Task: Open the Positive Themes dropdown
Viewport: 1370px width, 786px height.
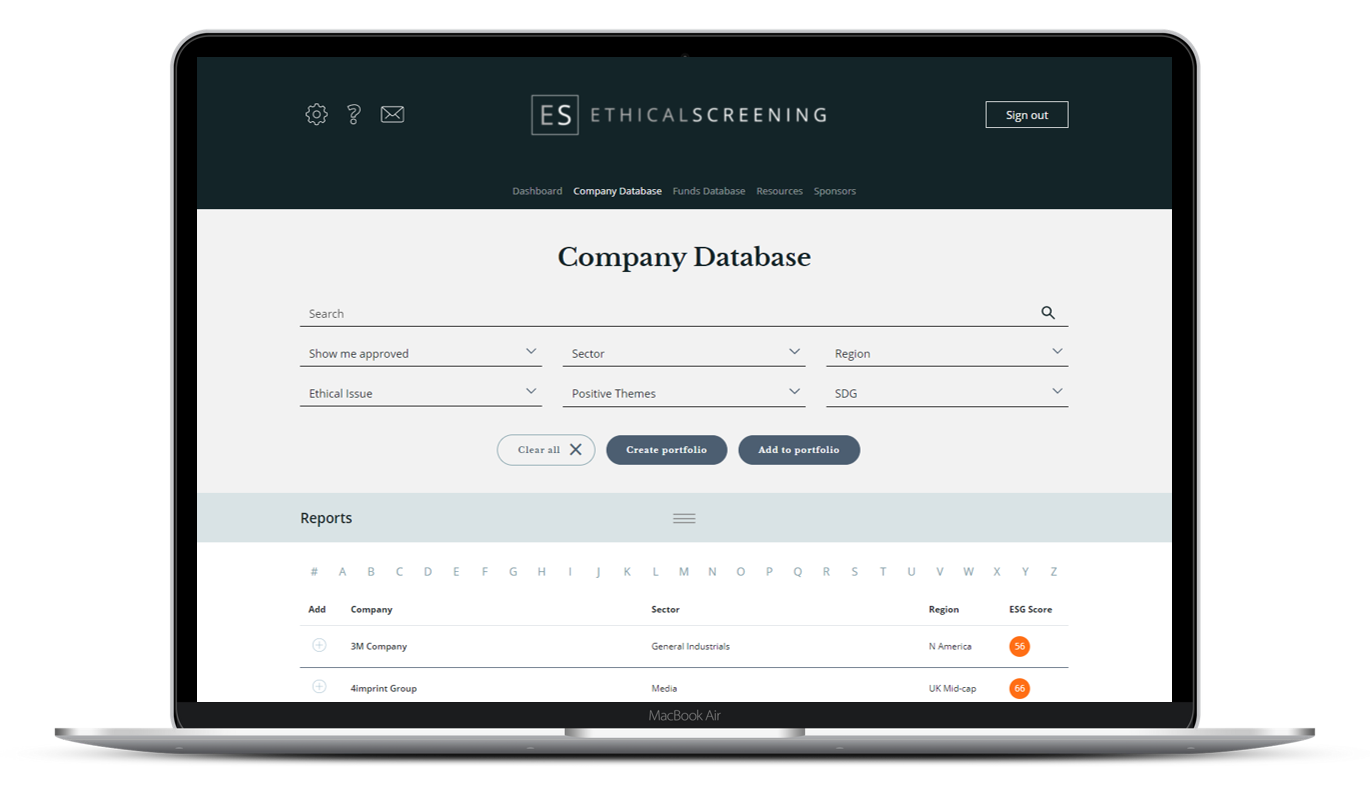Action: (684, 393)
